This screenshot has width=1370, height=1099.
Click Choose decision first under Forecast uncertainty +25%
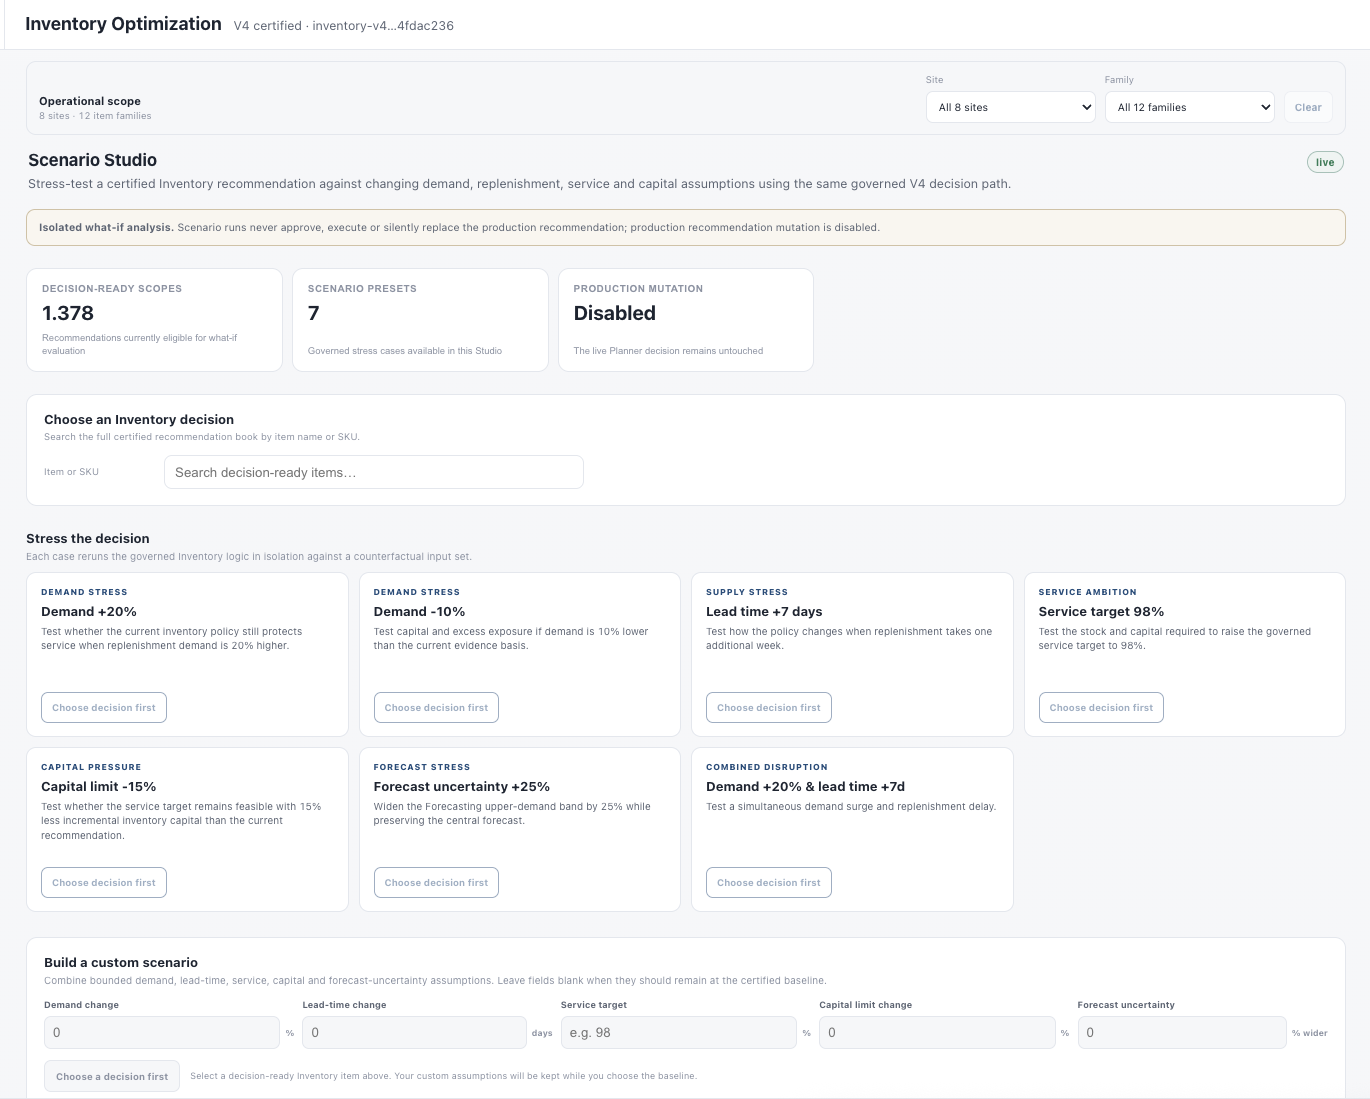tap(436, 883)
